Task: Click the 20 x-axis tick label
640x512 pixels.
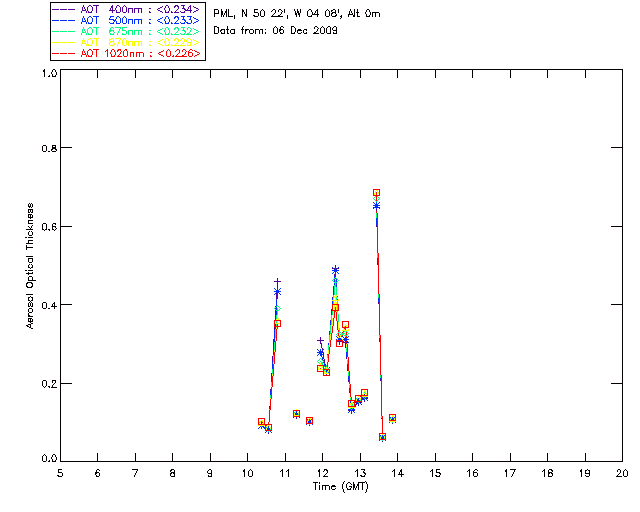Action: click(x=622, y=473)
